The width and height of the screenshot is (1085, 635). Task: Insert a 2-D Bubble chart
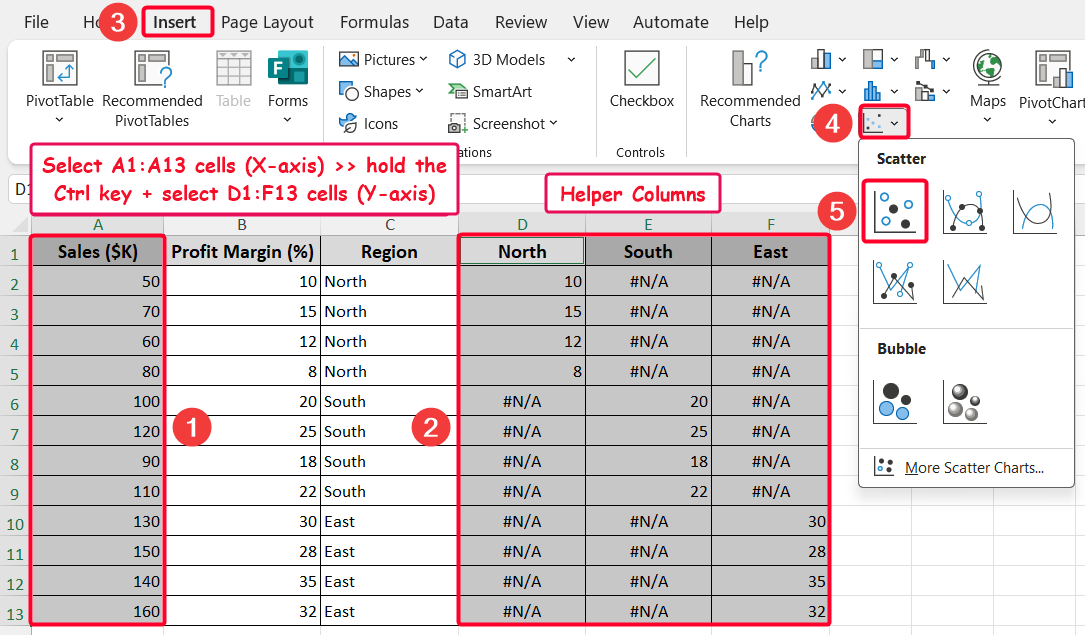[x=894, y=401]
